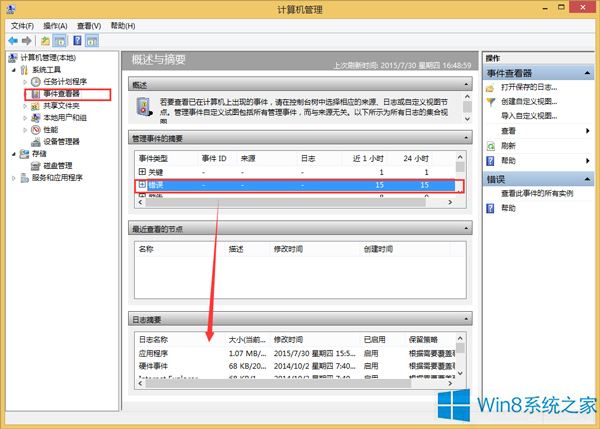Click the 打开保存的日志 folder icon
This screenshot has height=429, width=600.
click(x=490, y=88)
